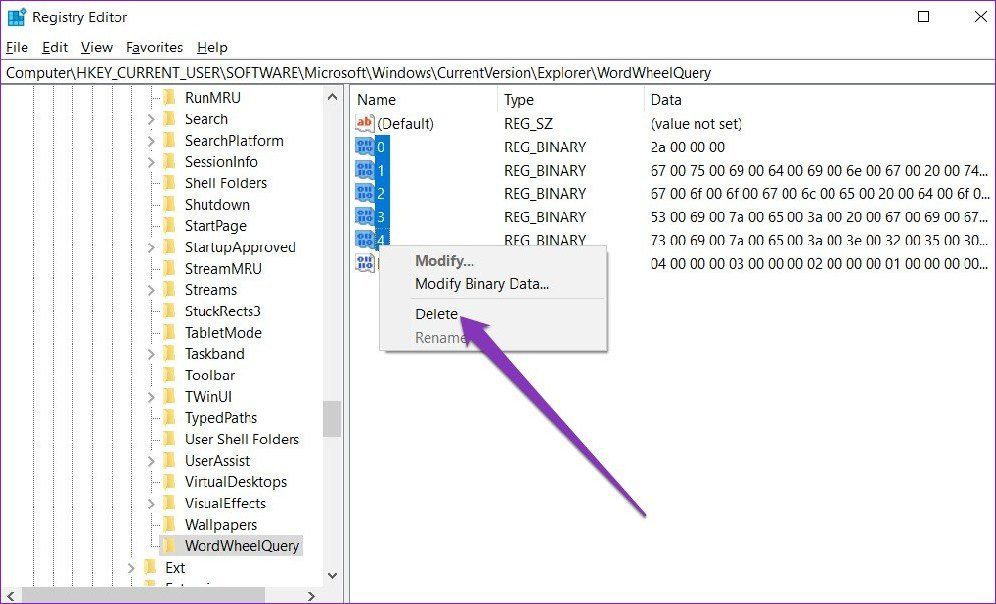This screenshot has width=996, height=604.
Task: Expand the SearchPlatform key
Action: click(x=151, y=140)
